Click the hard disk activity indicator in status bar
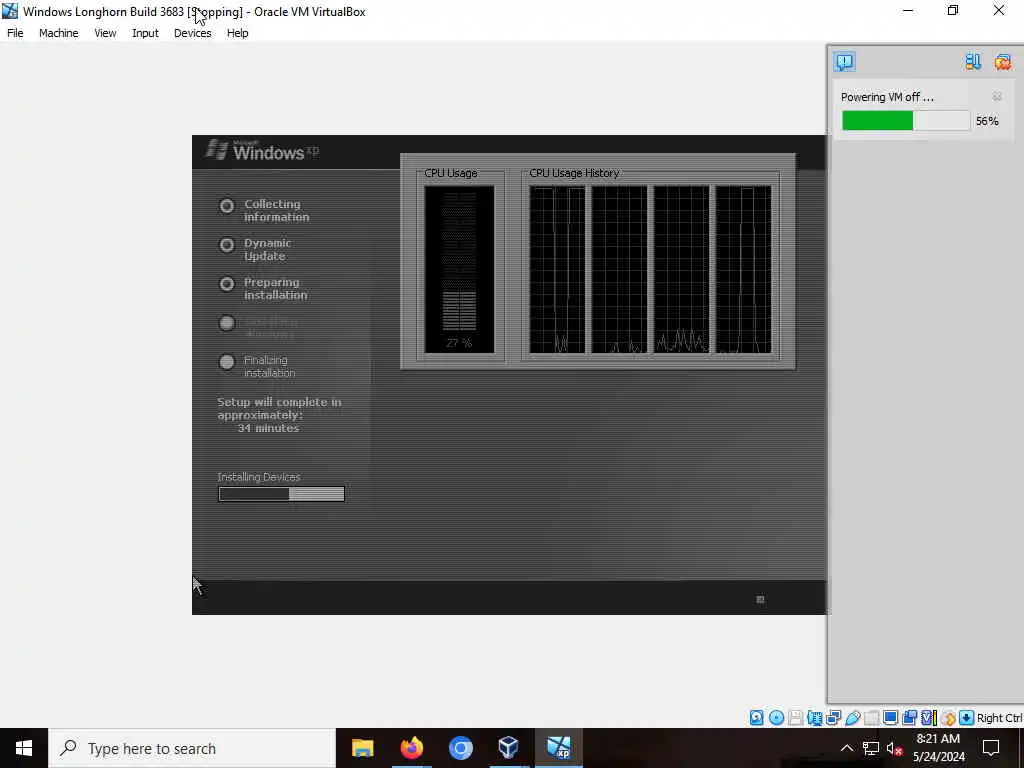This screenshot has width=1024, height=768. coord(756,718)
